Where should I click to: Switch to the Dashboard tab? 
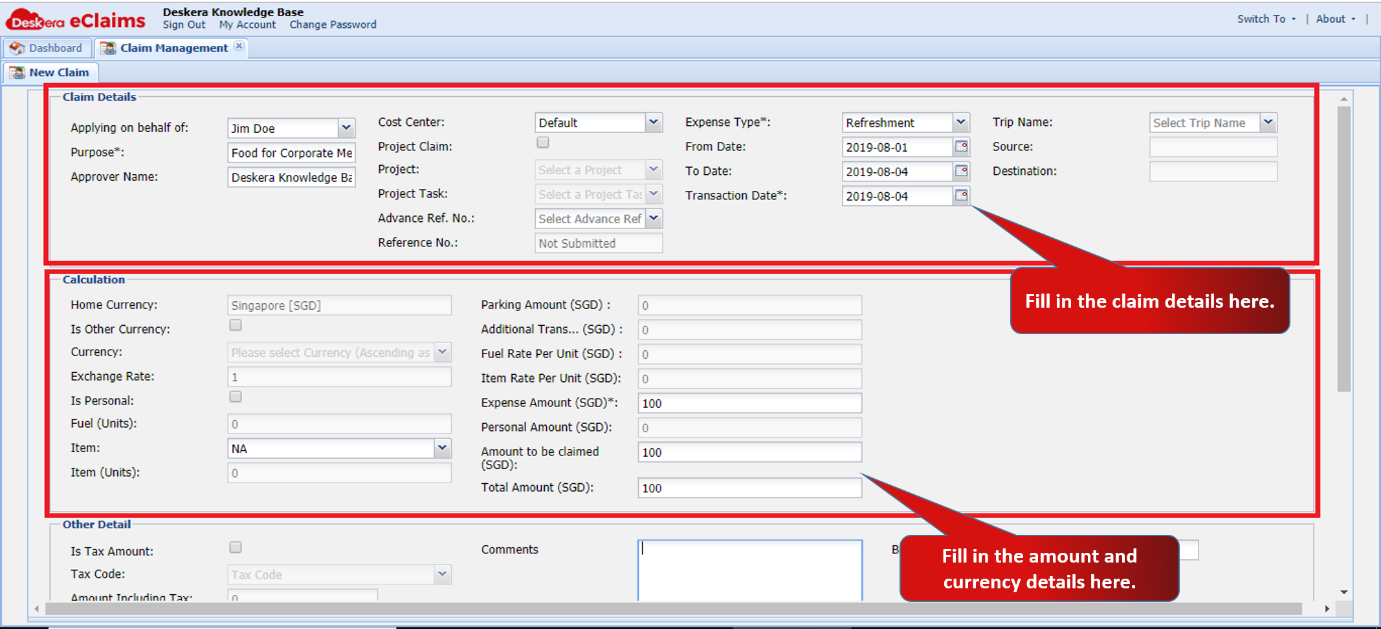(47, 48)
